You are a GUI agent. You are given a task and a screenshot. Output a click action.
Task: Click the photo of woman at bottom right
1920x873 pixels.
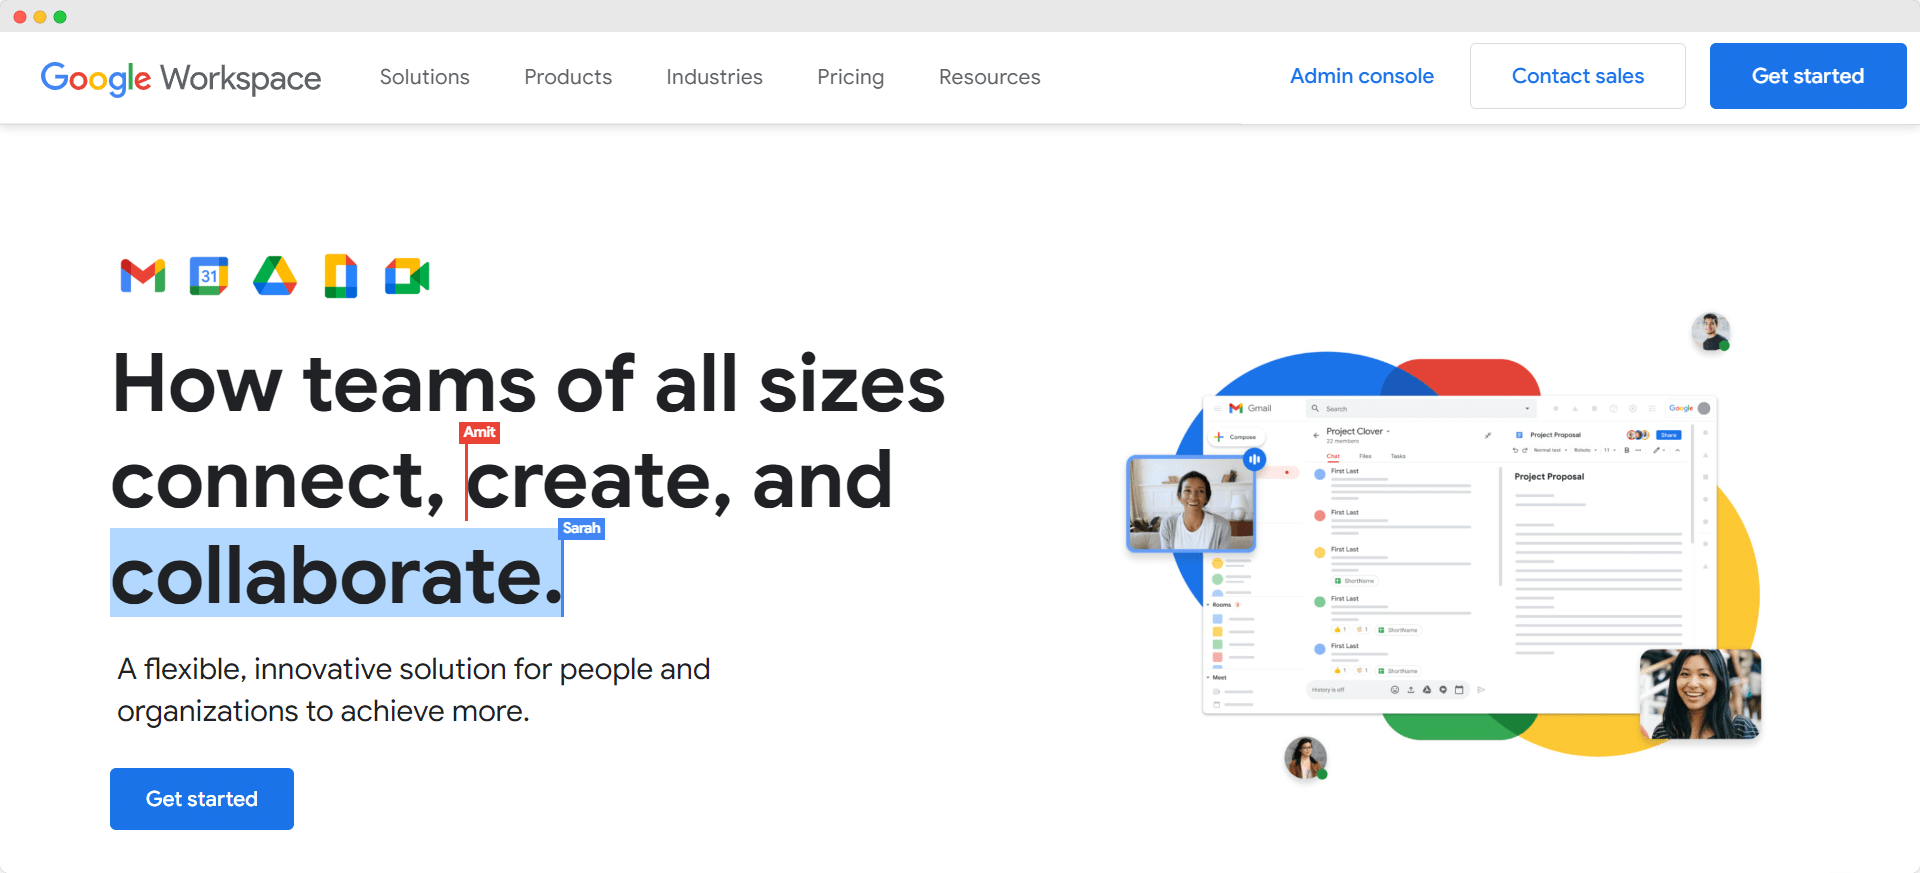coord(1700,694)
